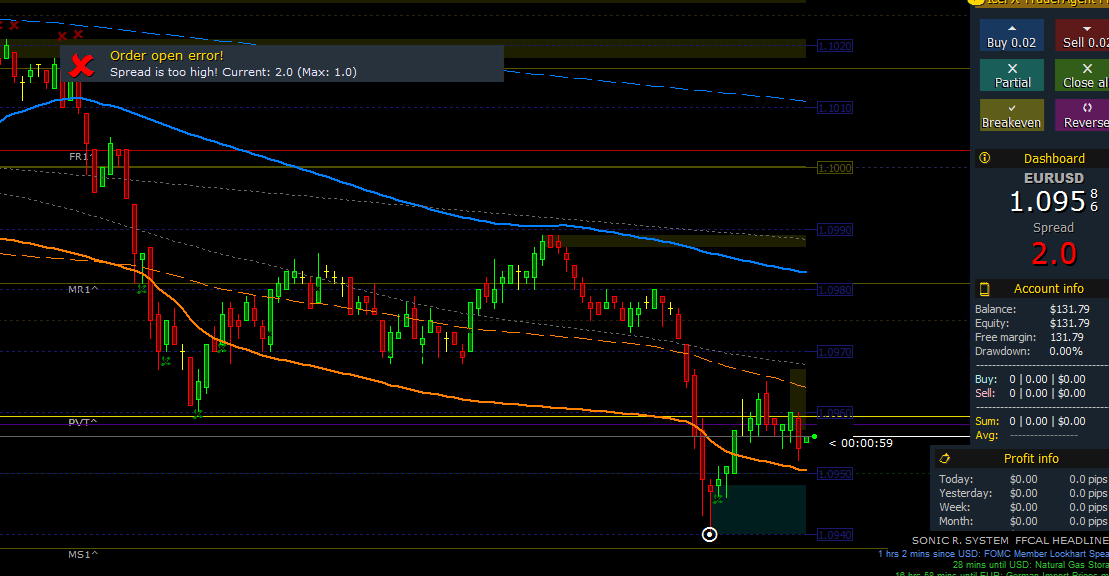1109x576 pixels.
Task: Click the 1.0970 price level label
Action: click(x=835, y=352)
